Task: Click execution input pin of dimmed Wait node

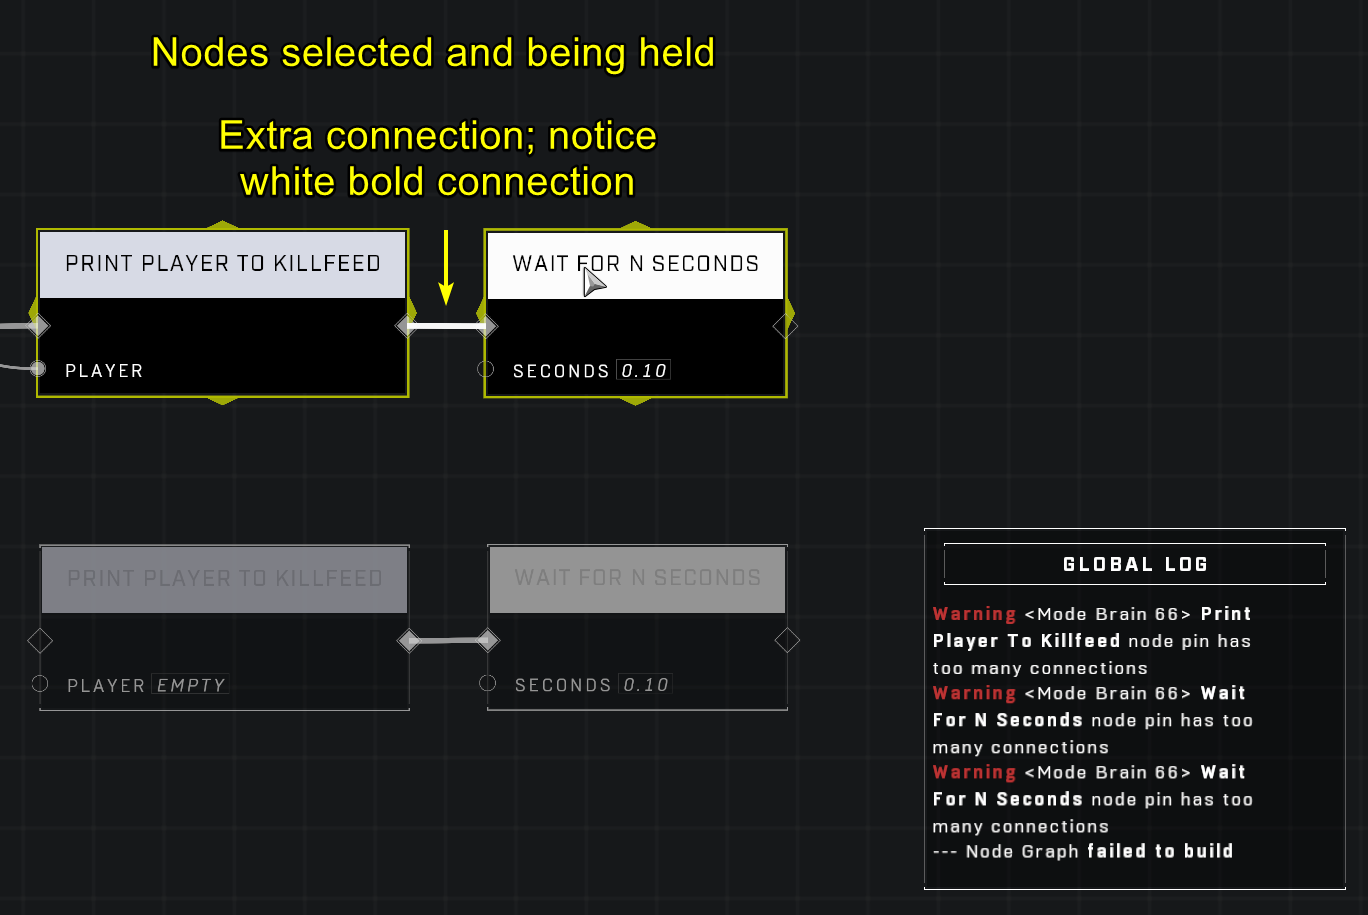Action: [487, 640]
